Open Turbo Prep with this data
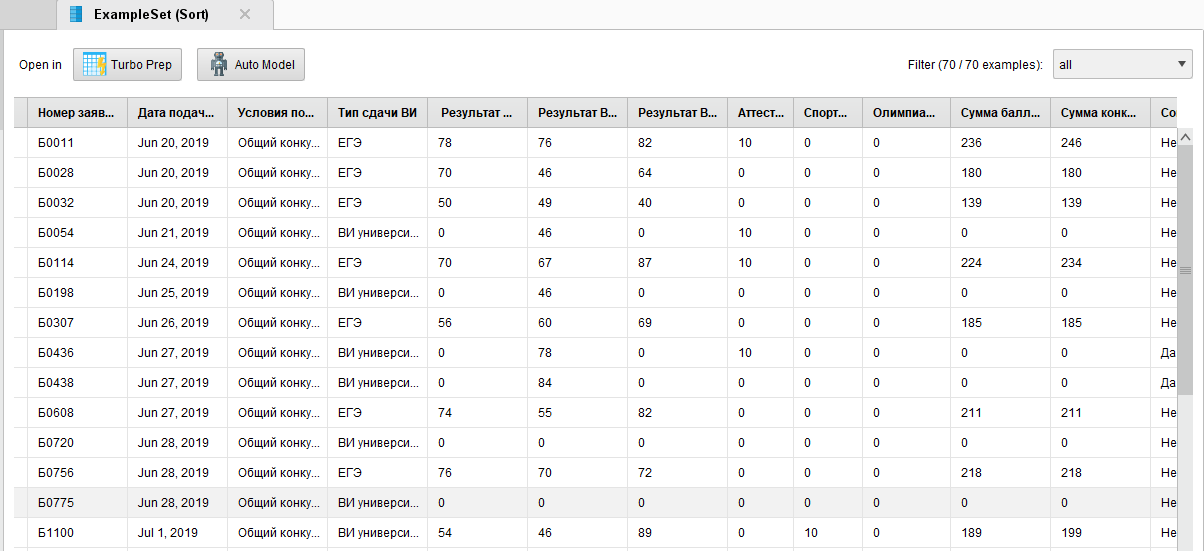The image size is (1204, 551). [127, 65]
